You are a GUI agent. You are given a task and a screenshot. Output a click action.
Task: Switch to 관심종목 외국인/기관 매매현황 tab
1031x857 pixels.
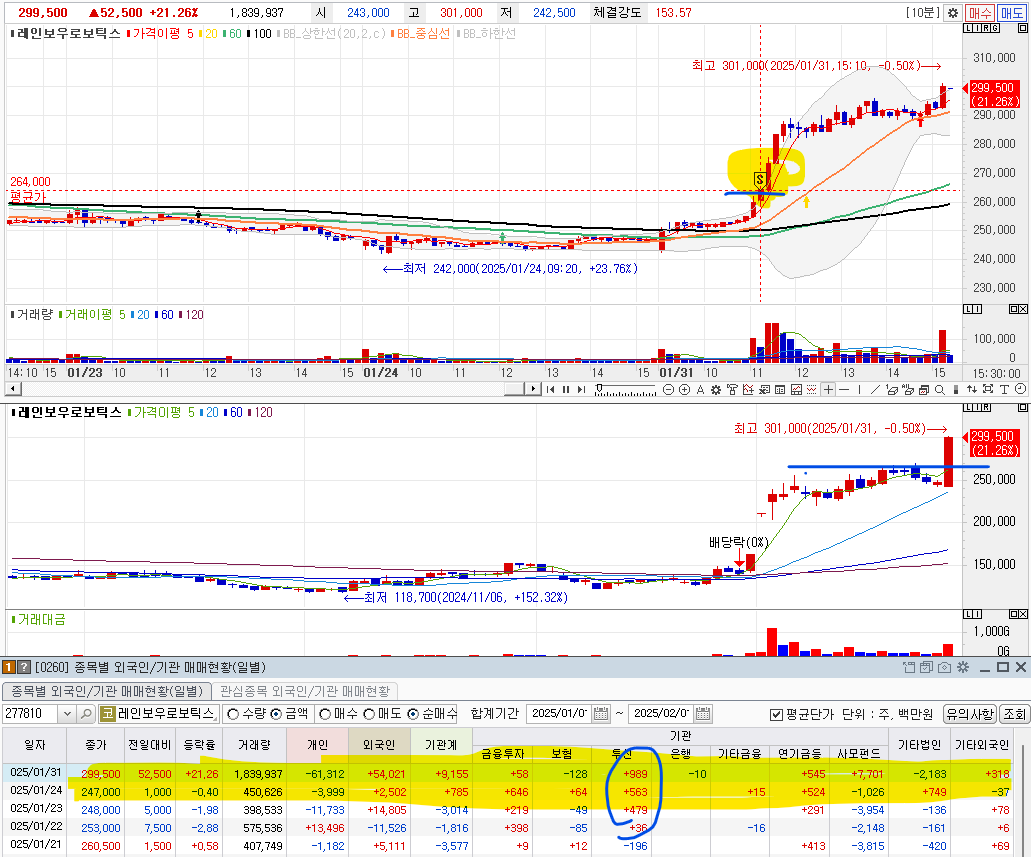tap(305, 691)
